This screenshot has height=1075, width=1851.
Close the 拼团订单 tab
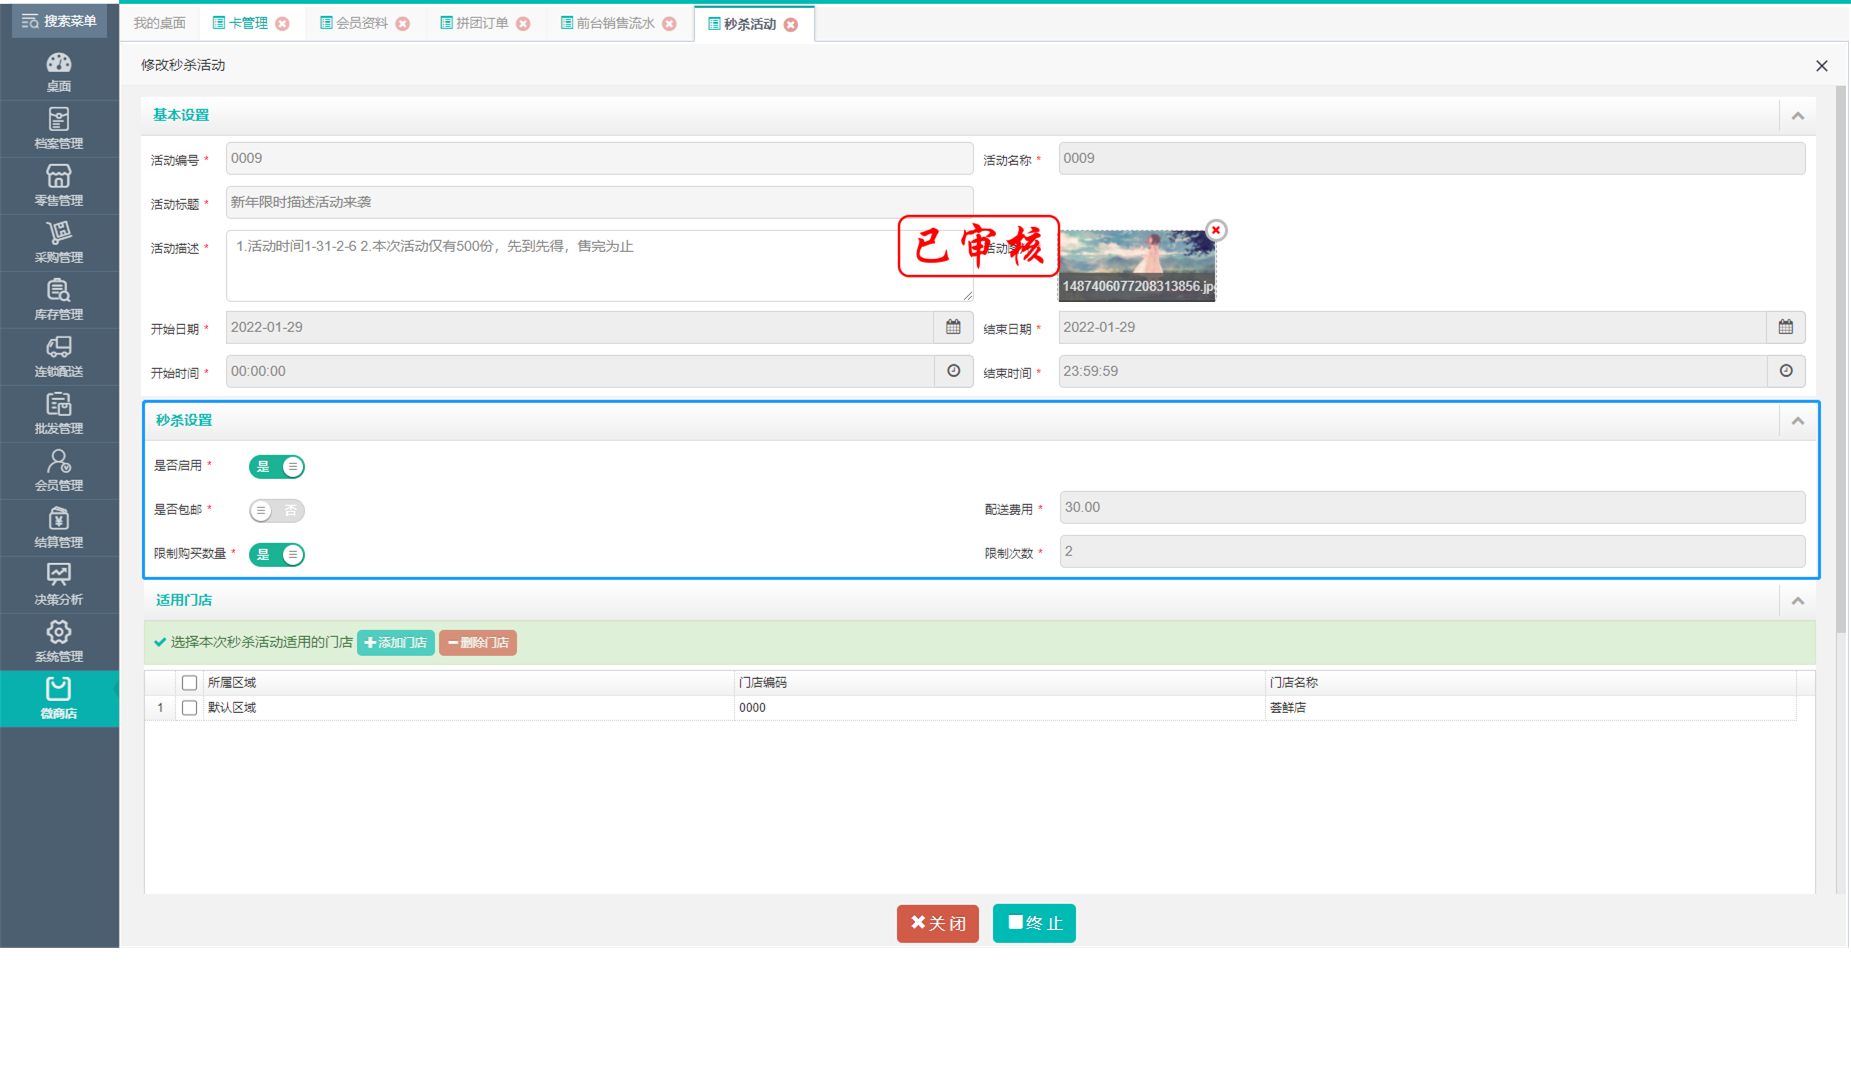click(523, 24)
